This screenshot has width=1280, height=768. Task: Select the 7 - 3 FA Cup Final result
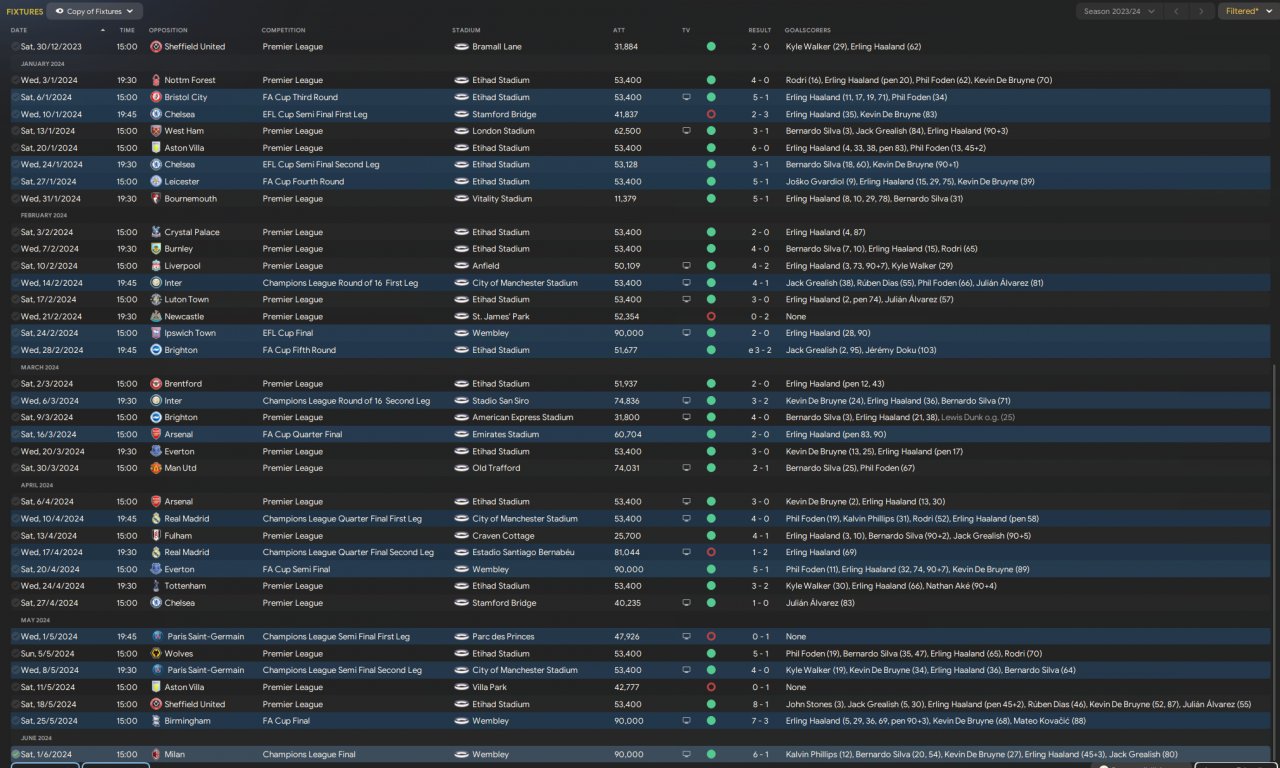[760, 721]
